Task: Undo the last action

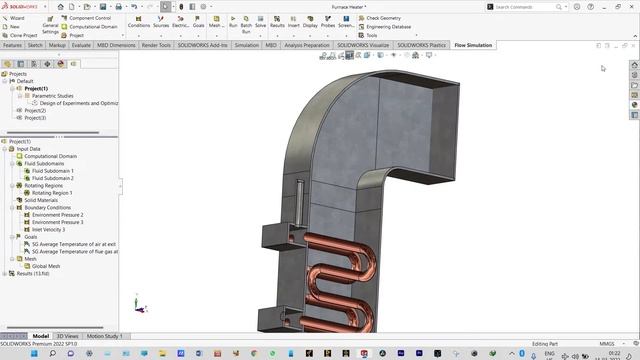Action: pos(134,7)
